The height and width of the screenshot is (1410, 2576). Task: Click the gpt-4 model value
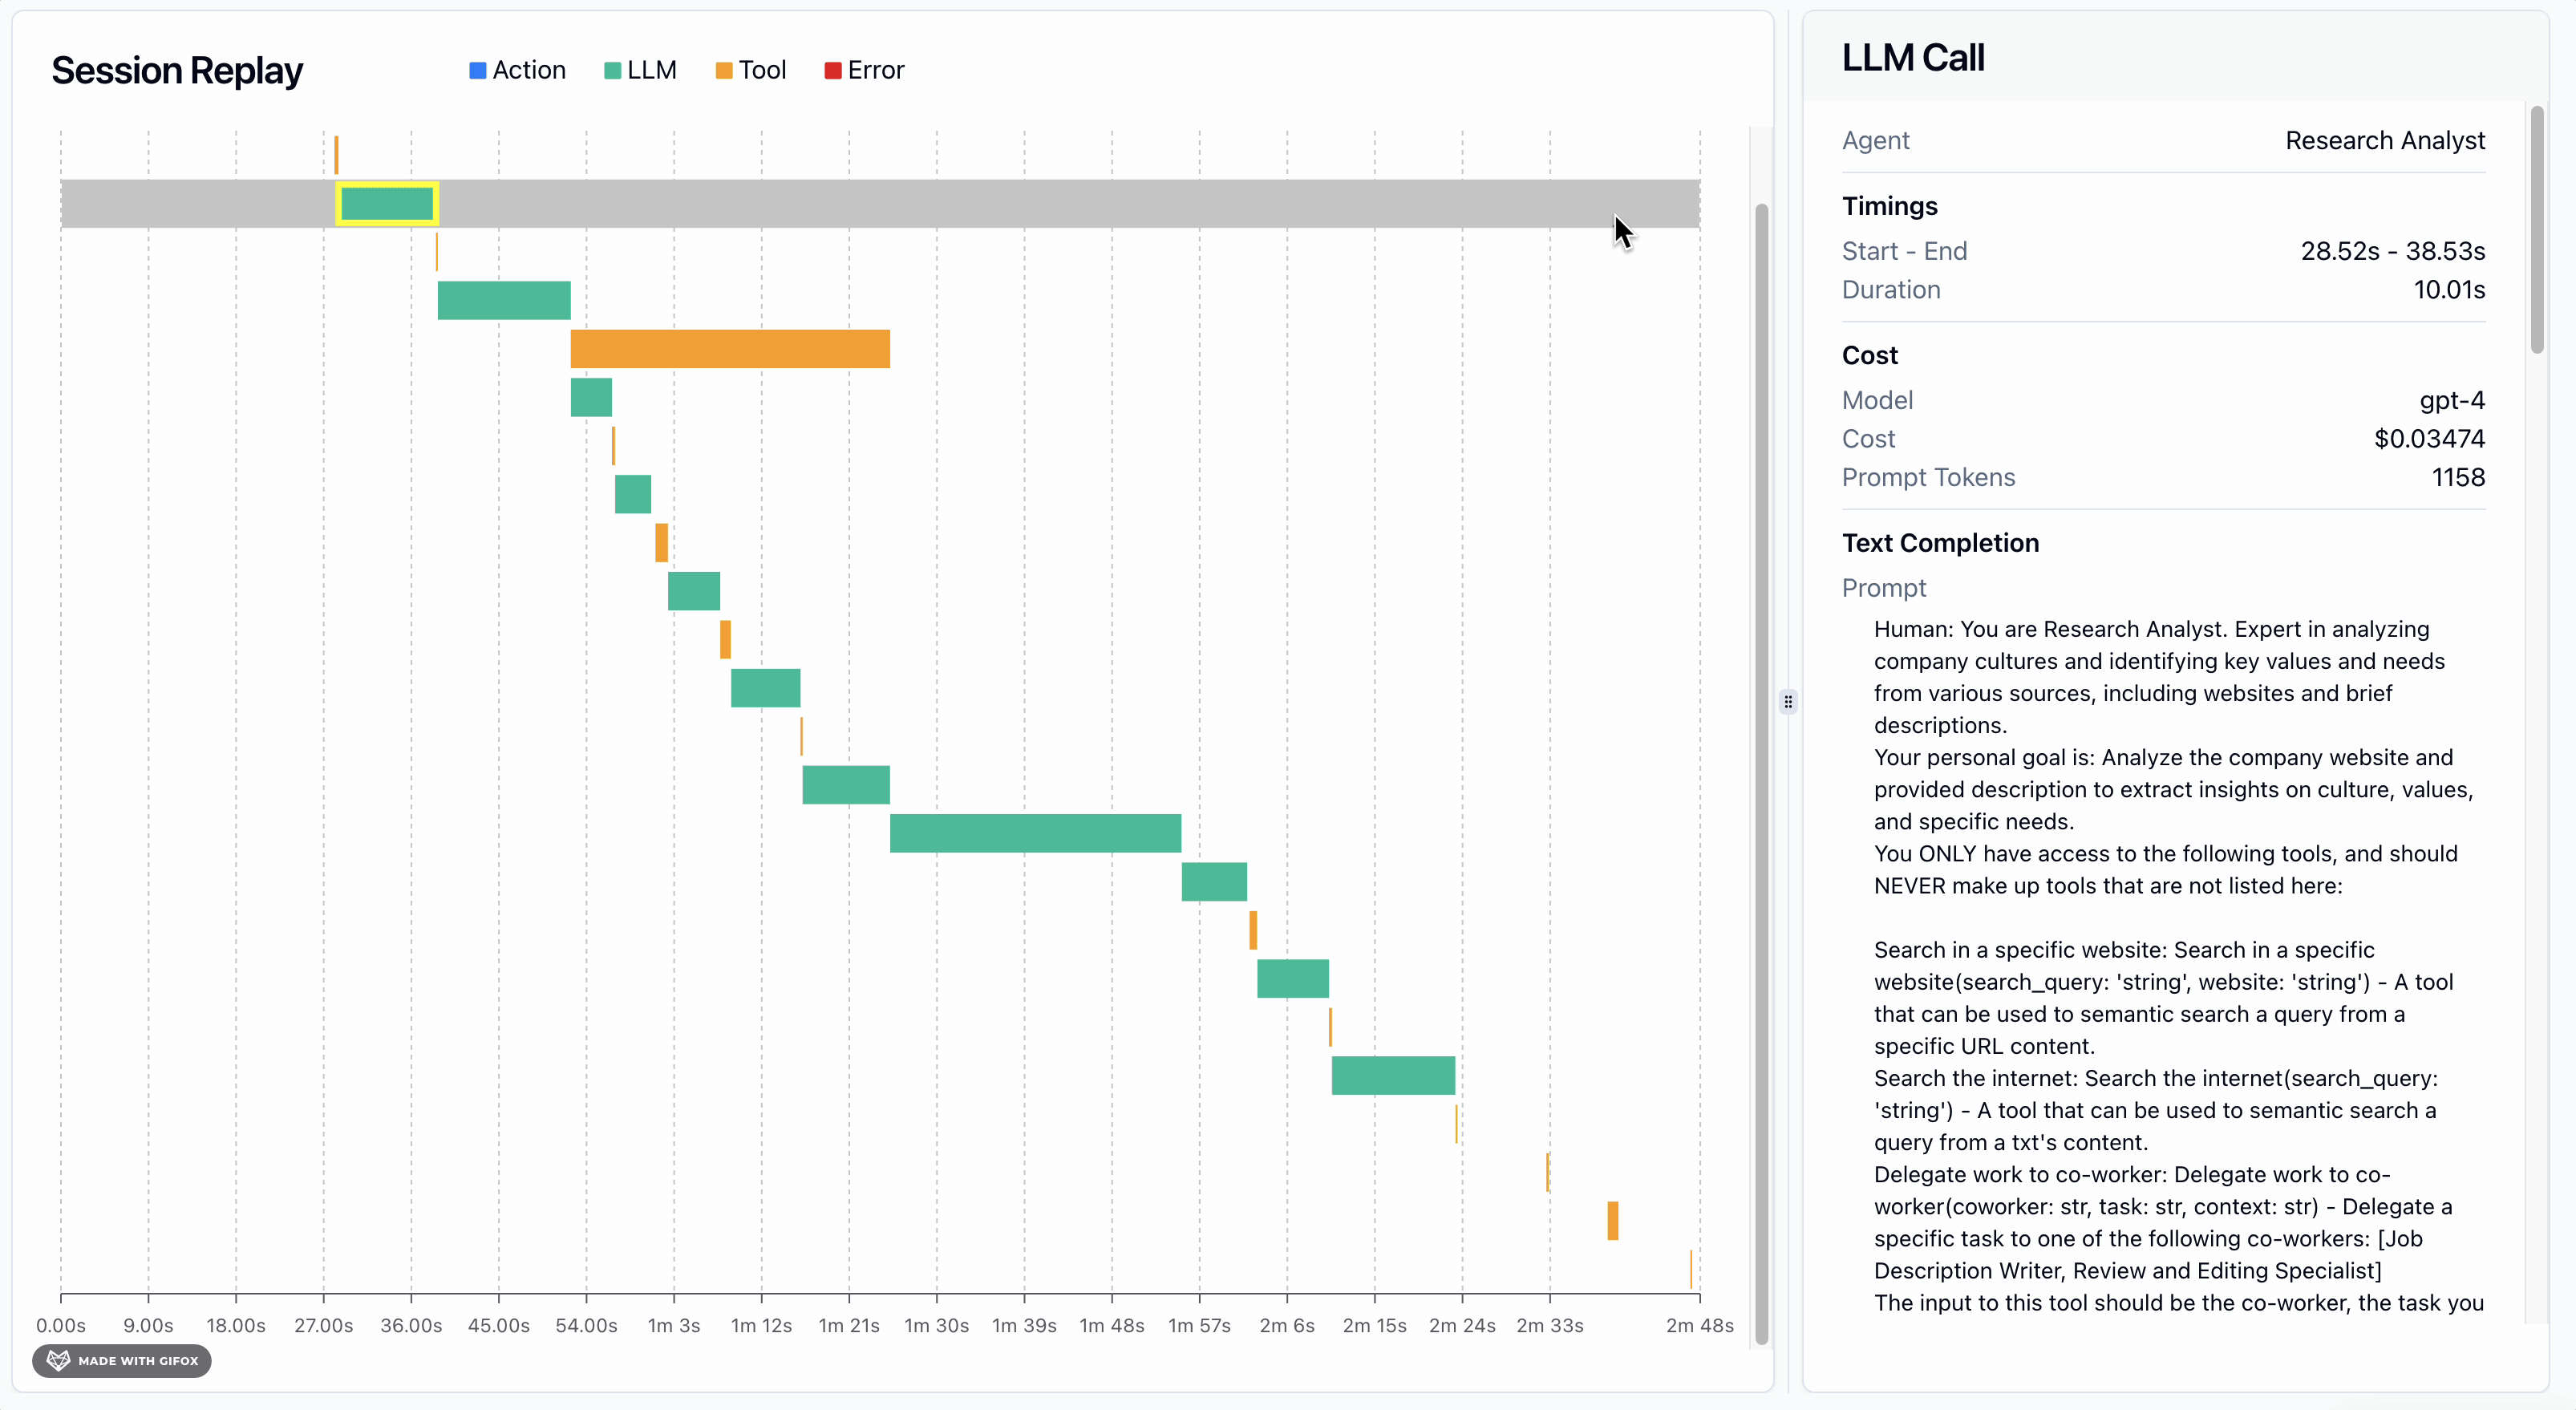(2452, 400)
